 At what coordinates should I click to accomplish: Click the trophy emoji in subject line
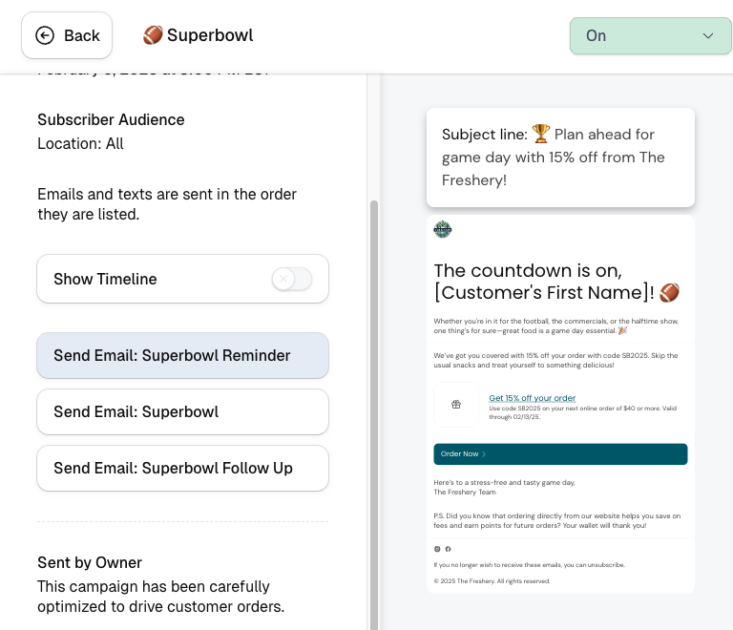tap(541, 134)
